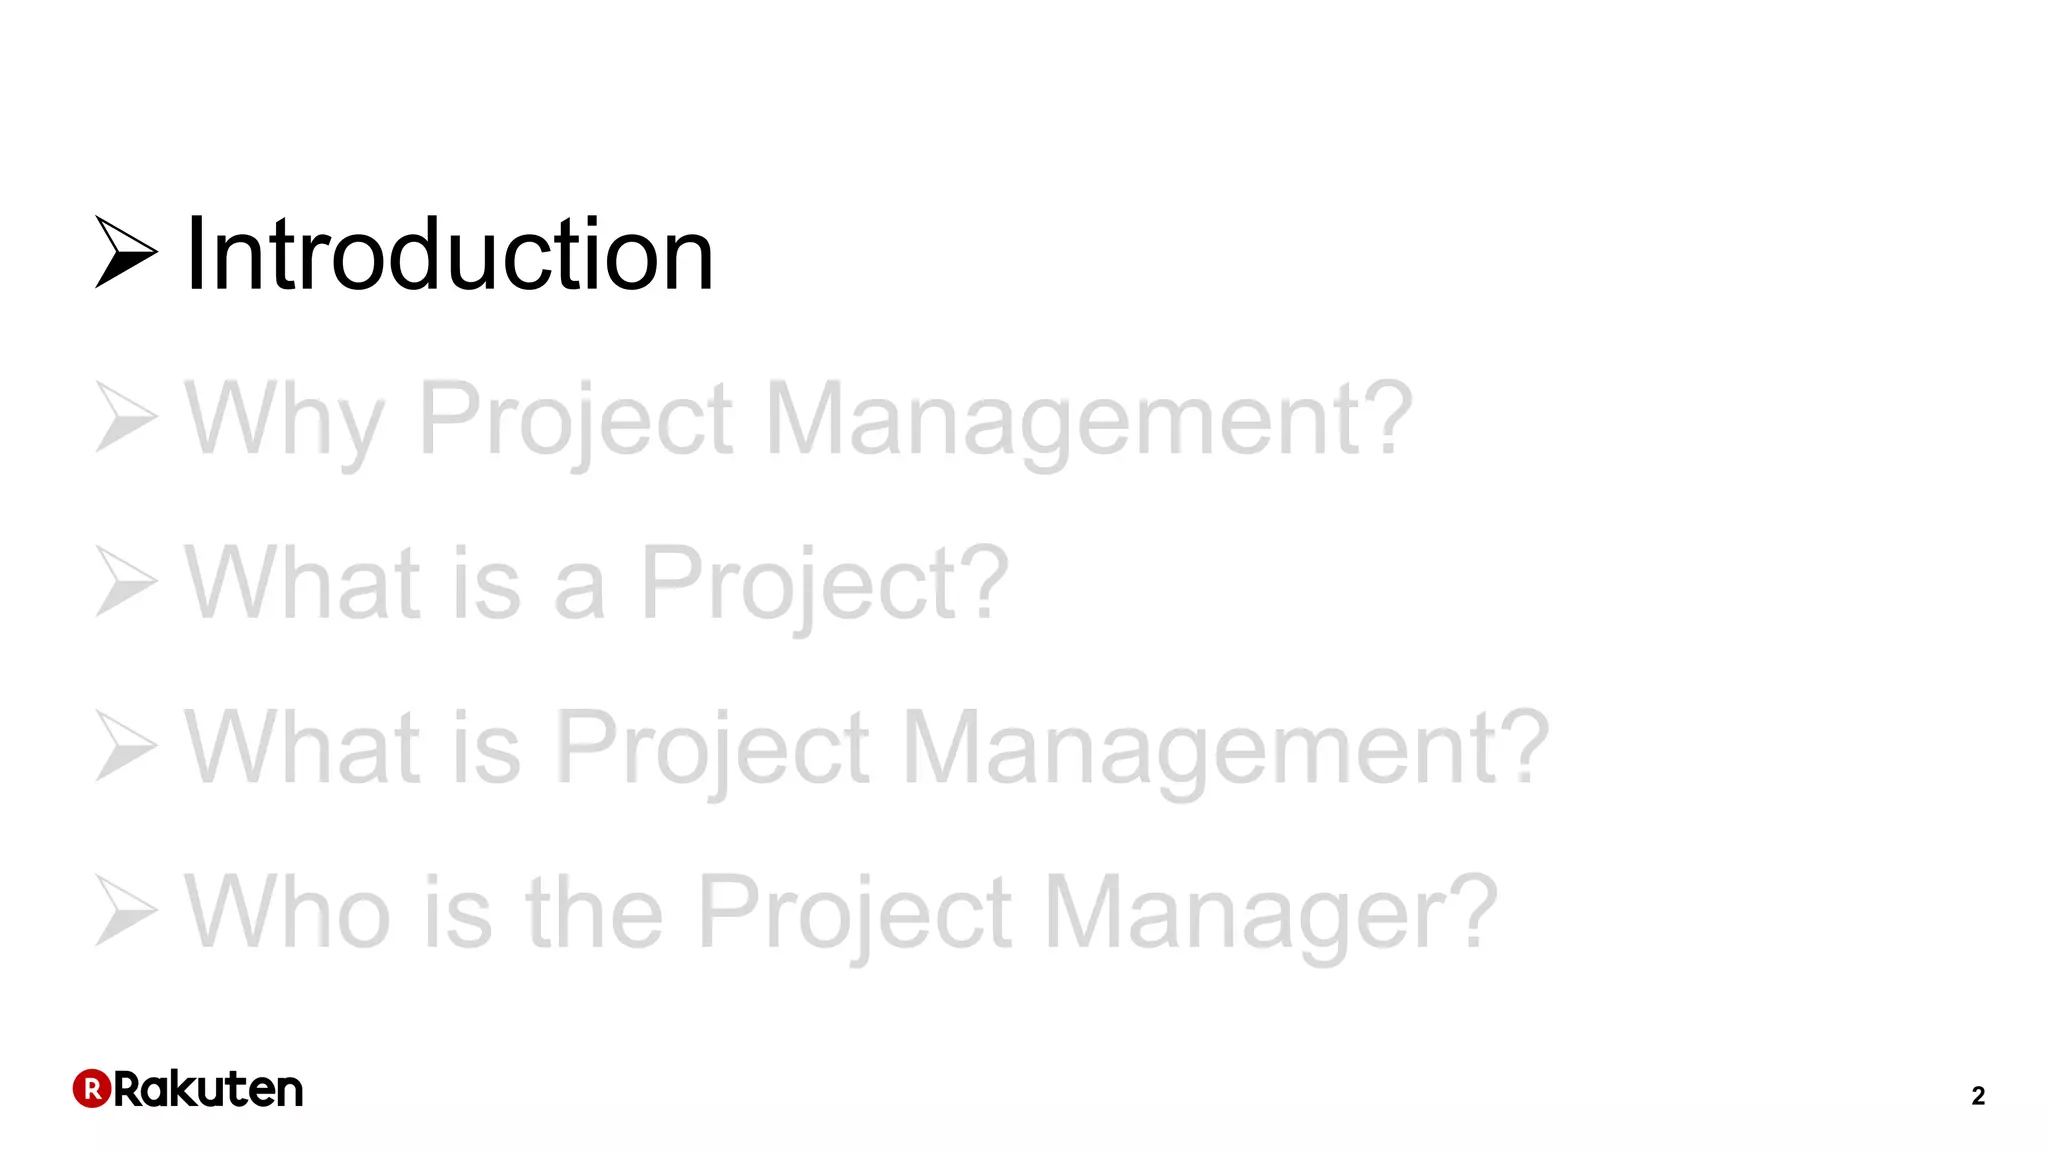The height and width of the screenshot is (1152, 2048).
Task: Click the word Project? in the third bullet
Action: click(825, 585)
